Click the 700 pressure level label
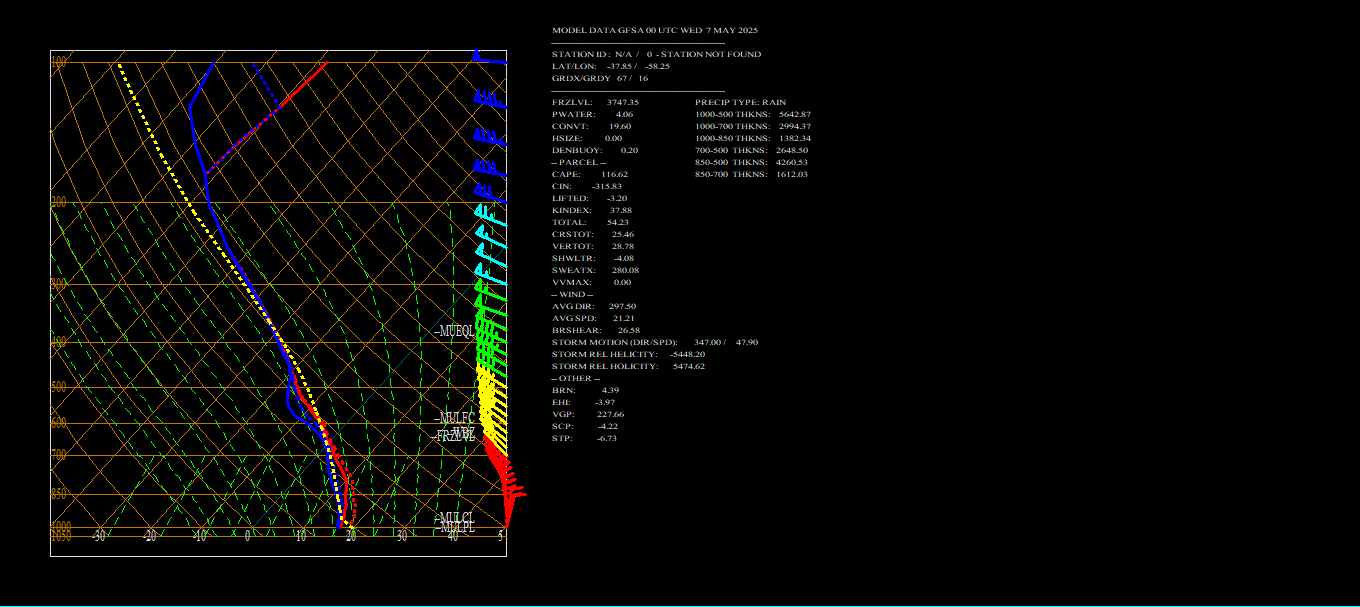This screenshot has width=1360, height=607. tap(59, 455)
